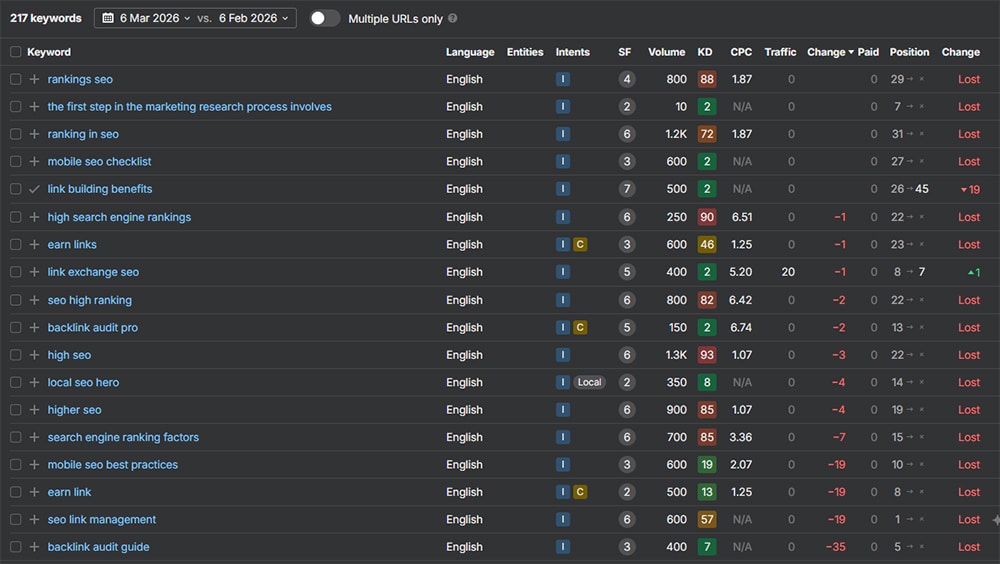Sort by Volume column header
The width and height of the screenshot is (1000, 564).
click(x=666, y=52)
